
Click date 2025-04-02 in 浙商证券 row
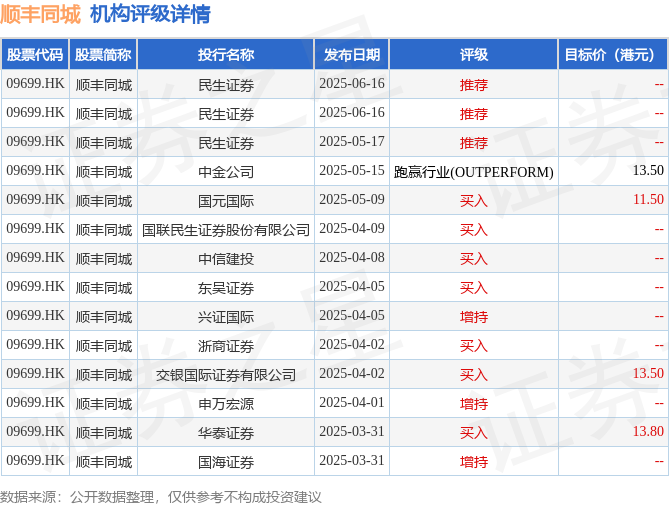point(352,344)
